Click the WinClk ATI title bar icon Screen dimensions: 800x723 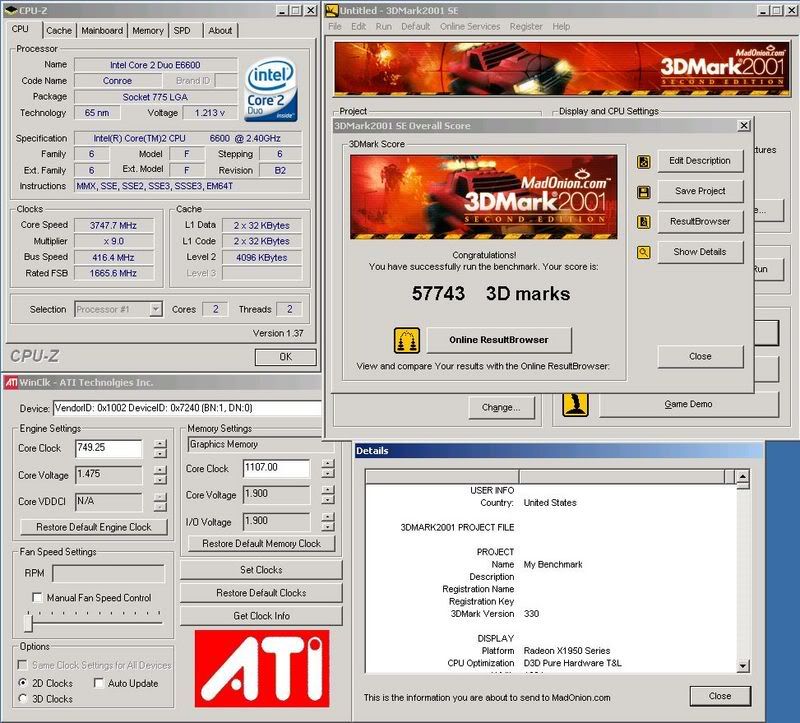click(x=11, y=382)
